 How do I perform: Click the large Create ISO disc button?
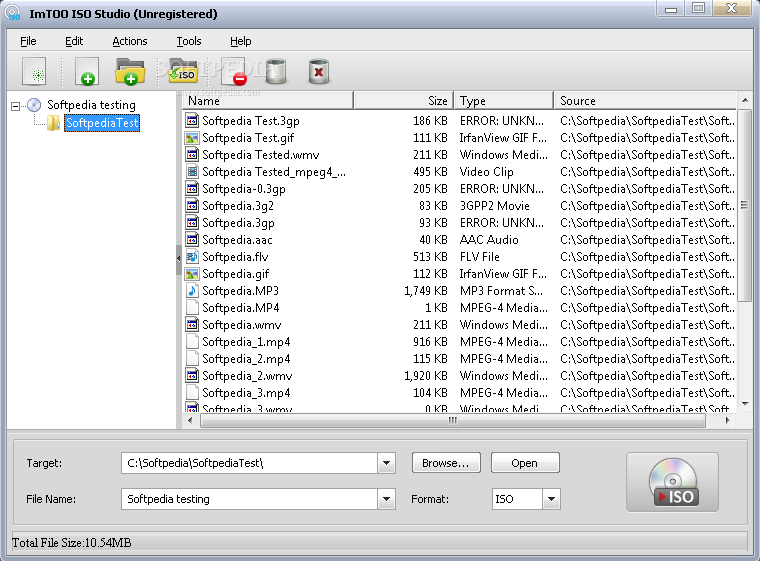click(x=672, y=482)
